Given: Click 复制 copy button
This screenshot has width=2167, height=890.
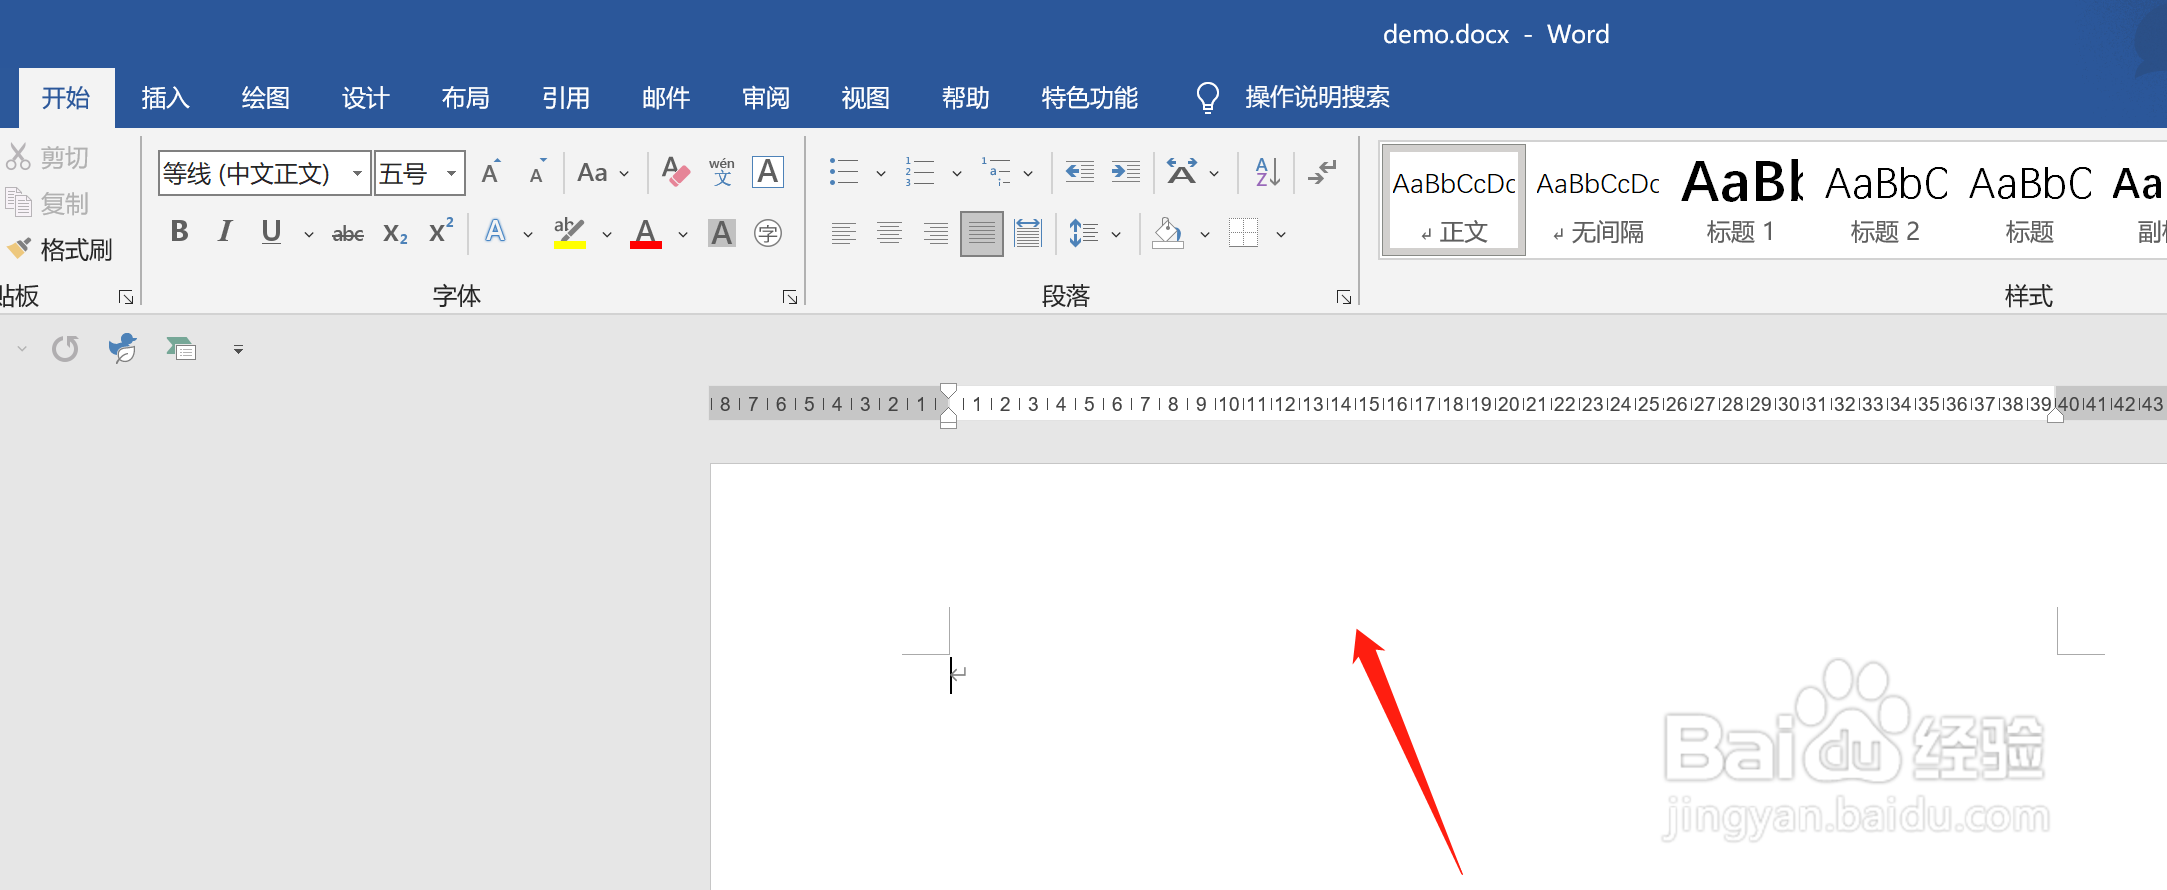Looking at the screenshot, I should [48, 203].
